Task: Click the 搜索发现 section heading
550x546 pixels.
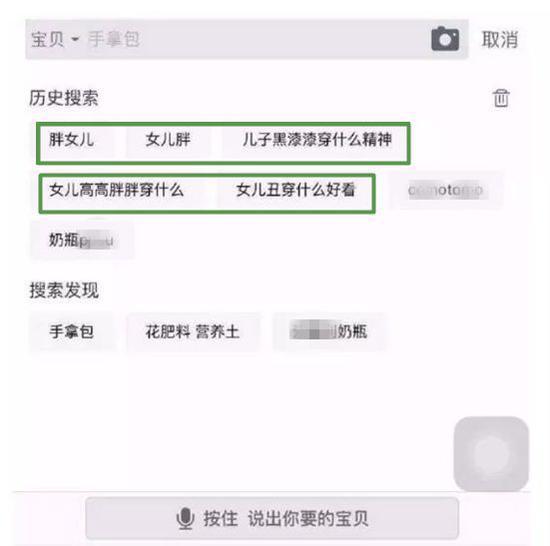Action: click(x=64, y=290)
